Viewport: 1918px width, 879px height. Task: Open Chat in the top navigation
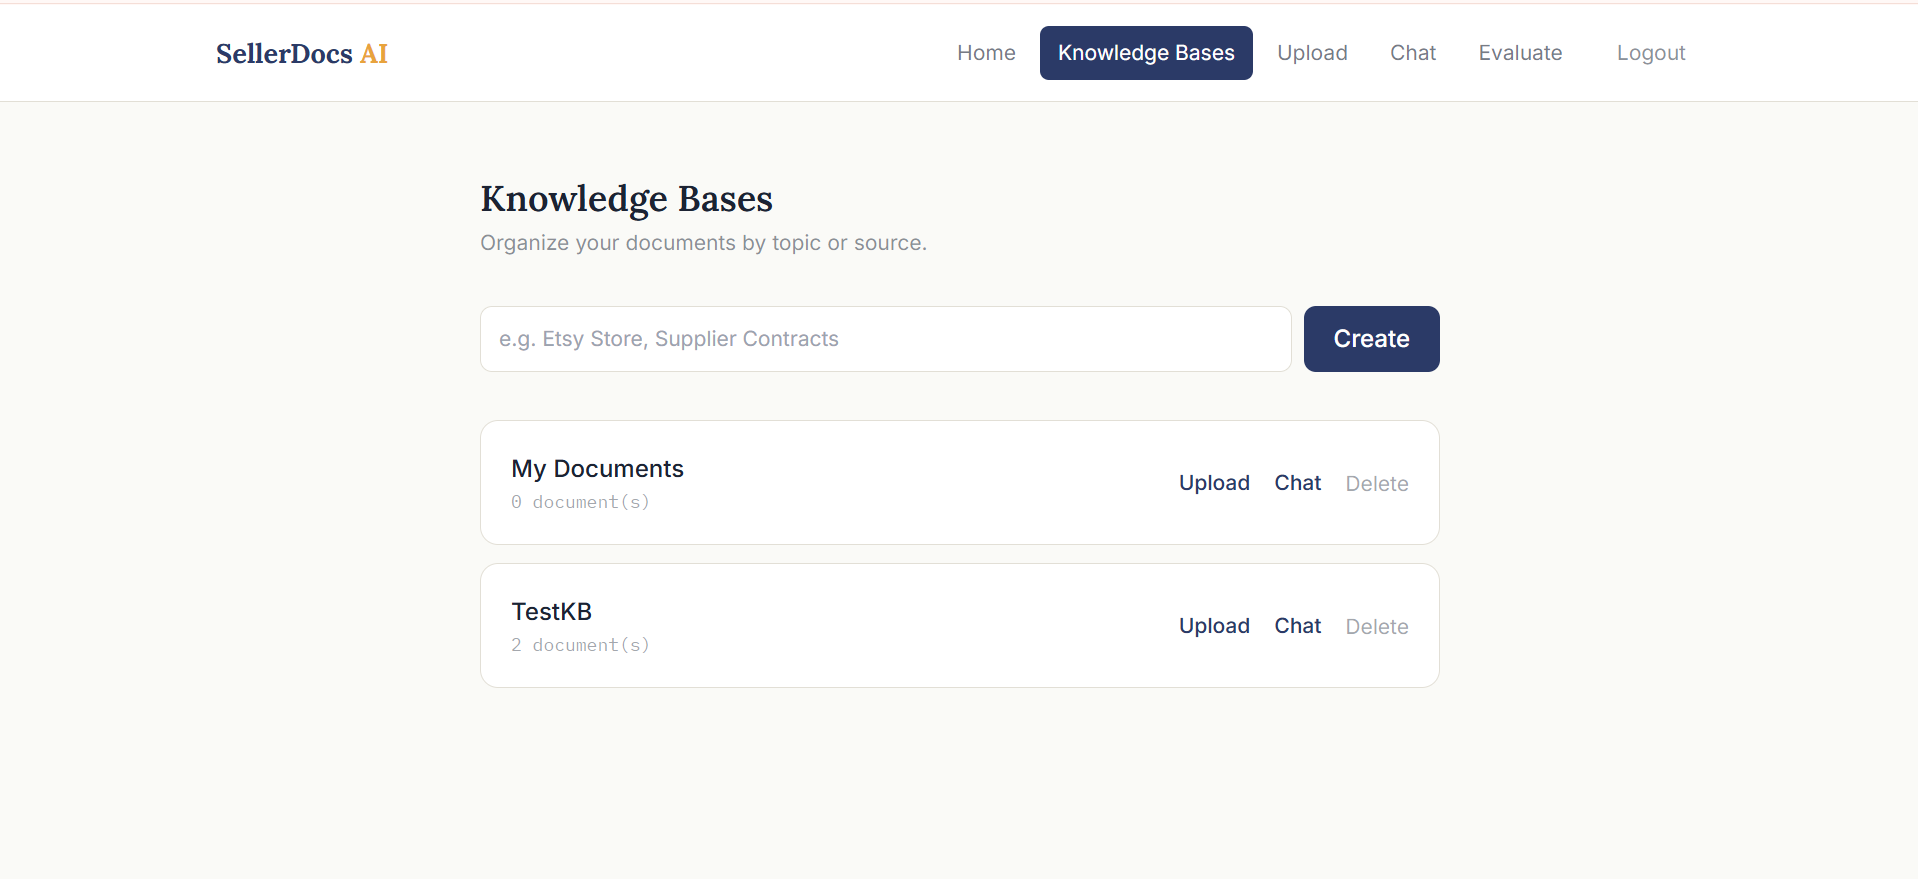coord(1413,53)
